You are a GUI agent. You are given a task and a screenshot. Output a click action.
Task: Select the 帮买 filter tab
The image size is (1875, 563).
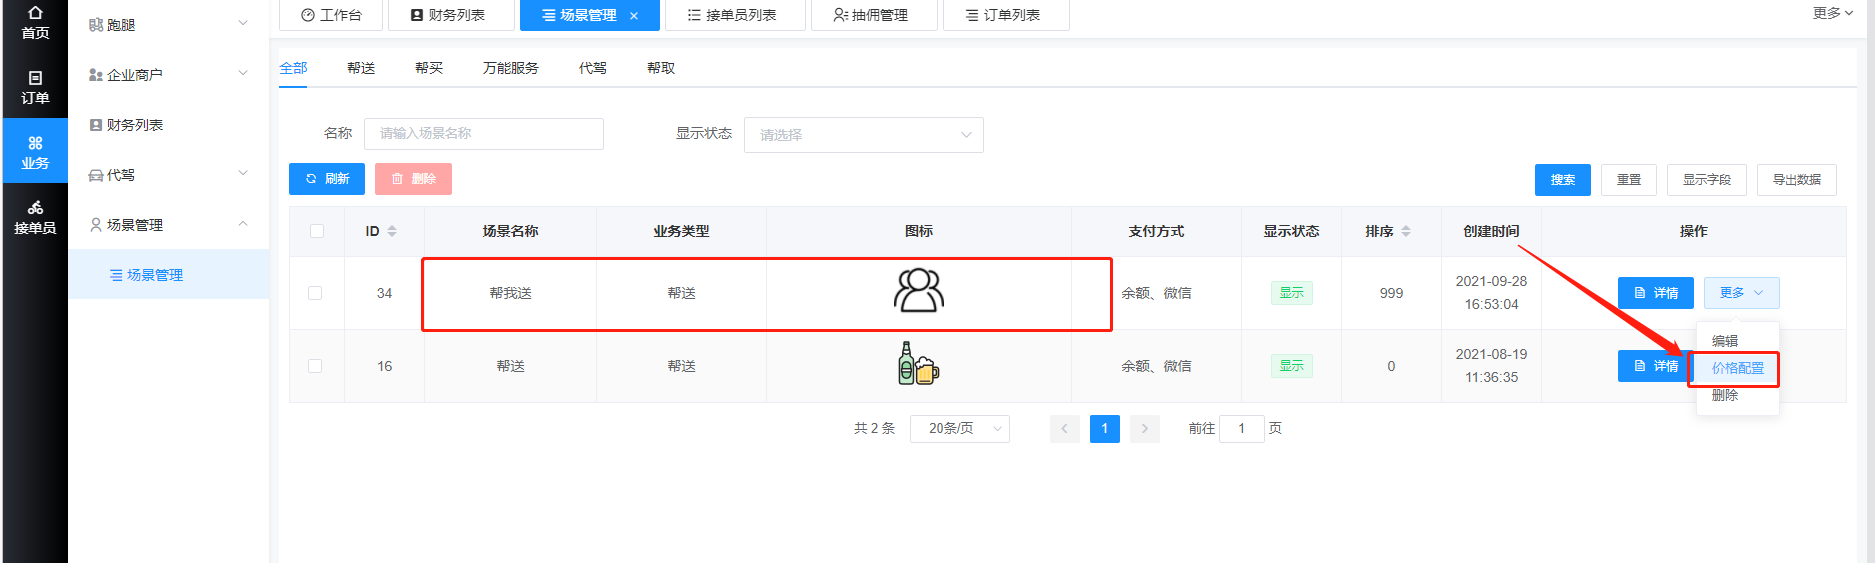(429, 68)
